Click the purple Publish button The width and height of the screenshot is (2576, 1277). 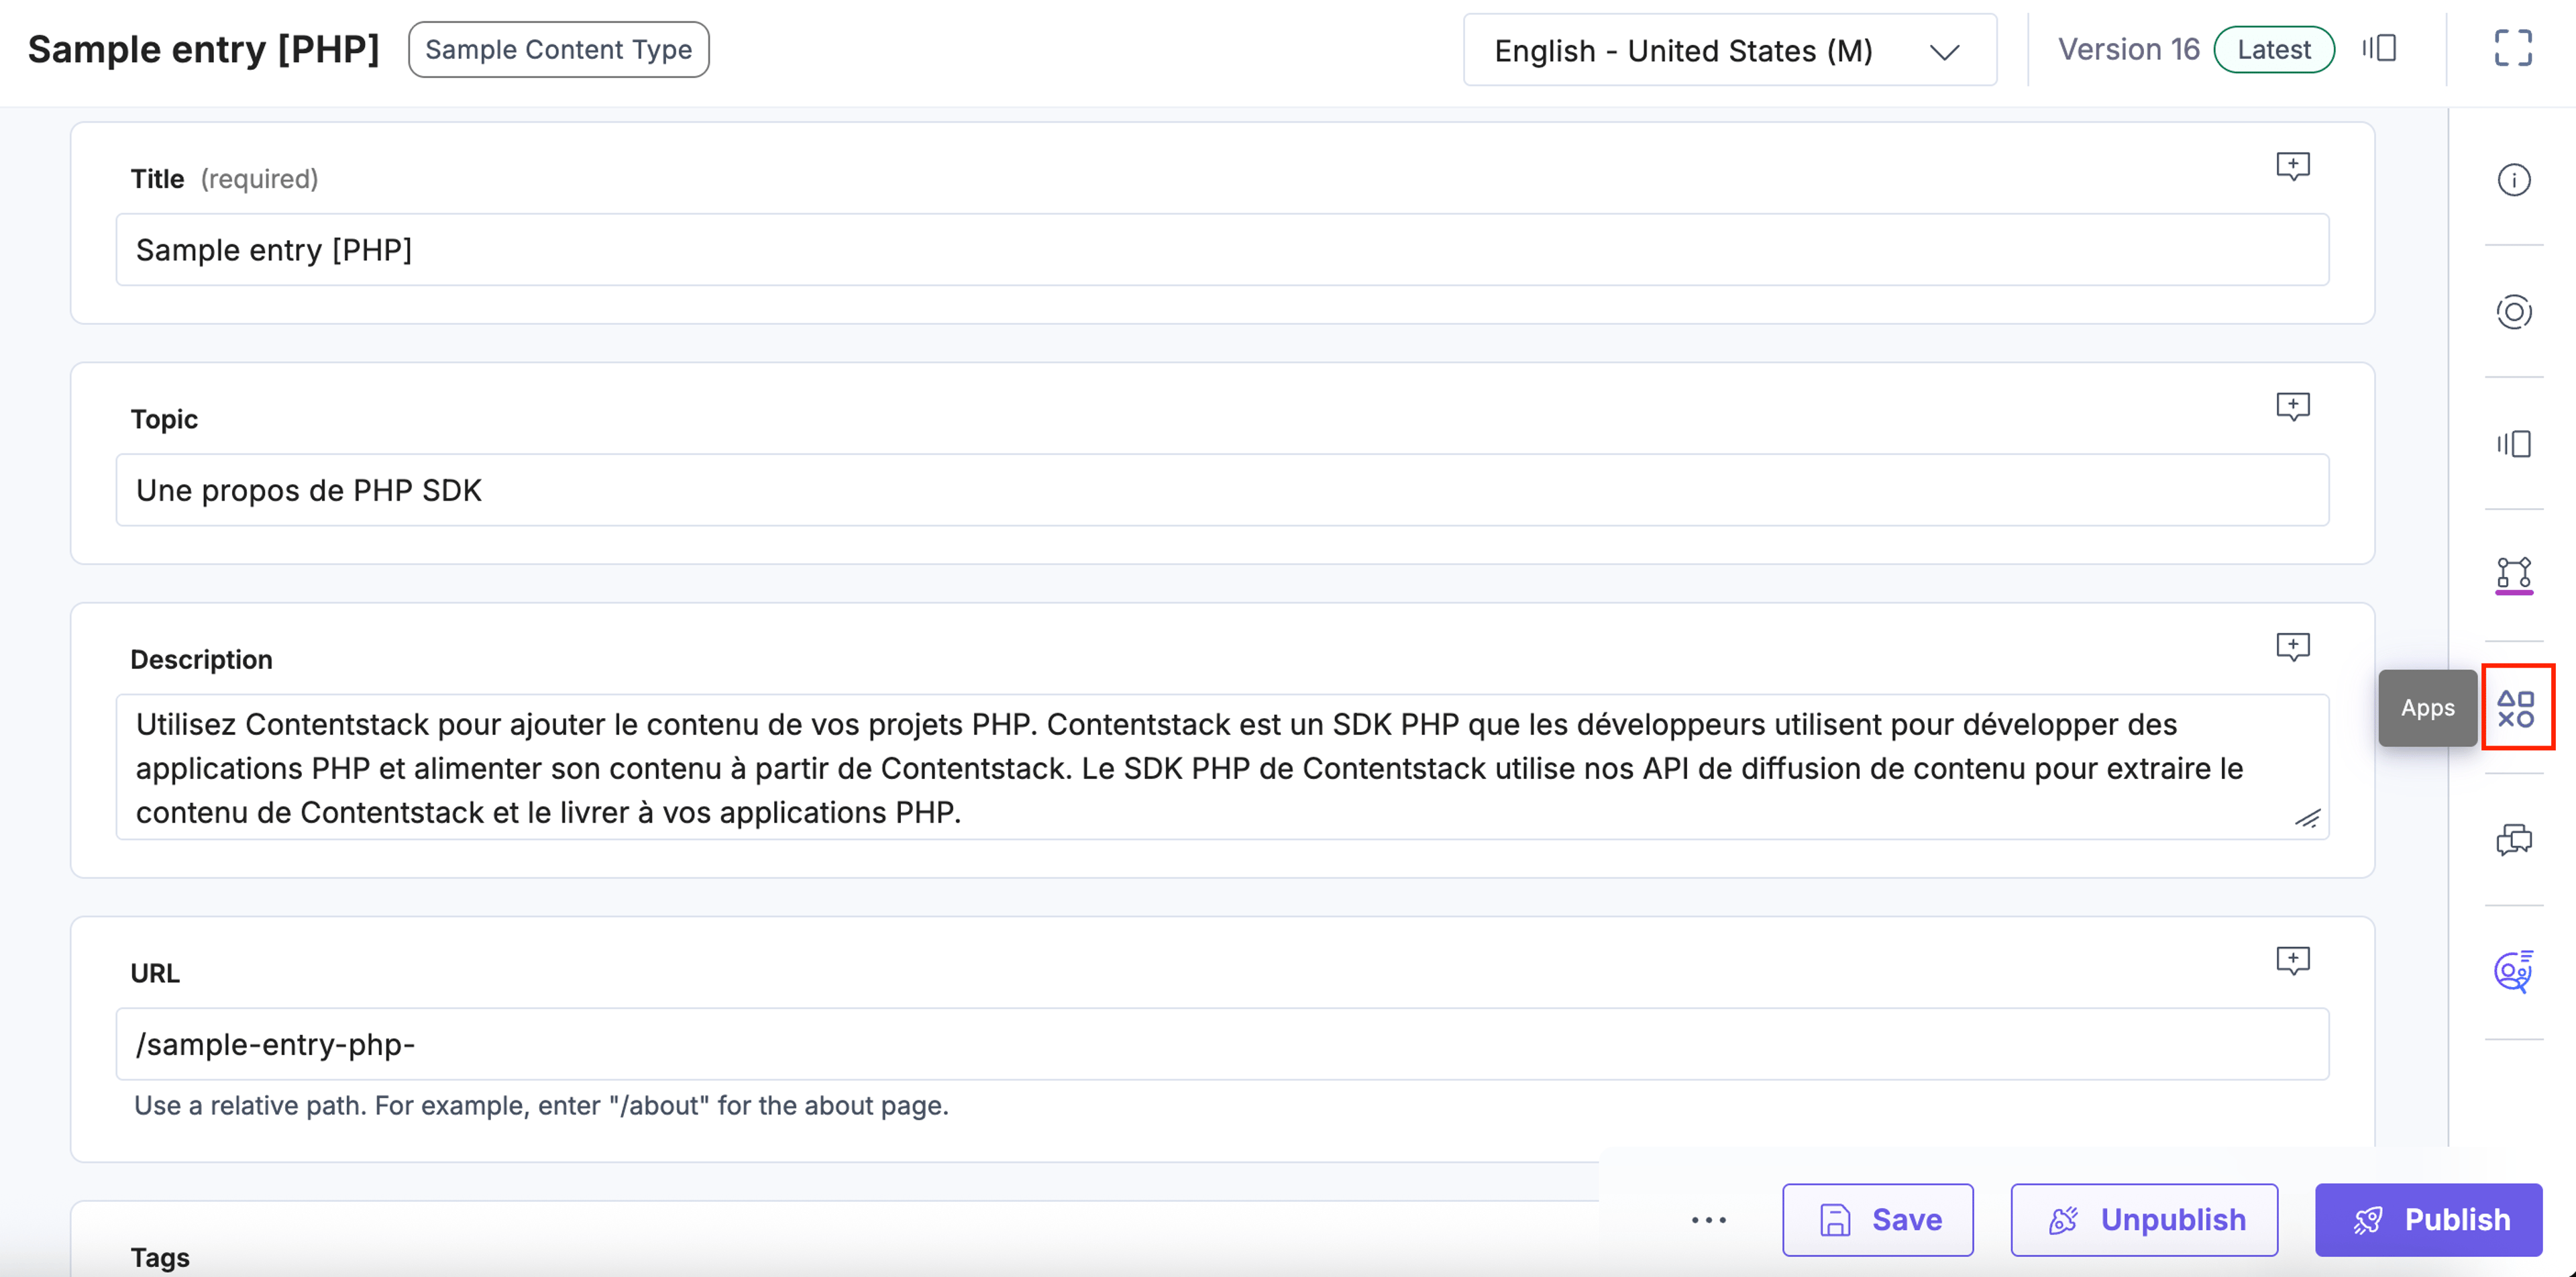tap(2428, 1220)
